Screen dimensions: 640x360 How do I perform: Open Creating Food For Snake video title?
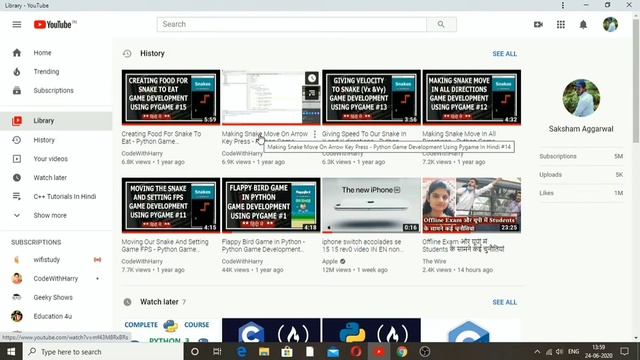(161, 138)
